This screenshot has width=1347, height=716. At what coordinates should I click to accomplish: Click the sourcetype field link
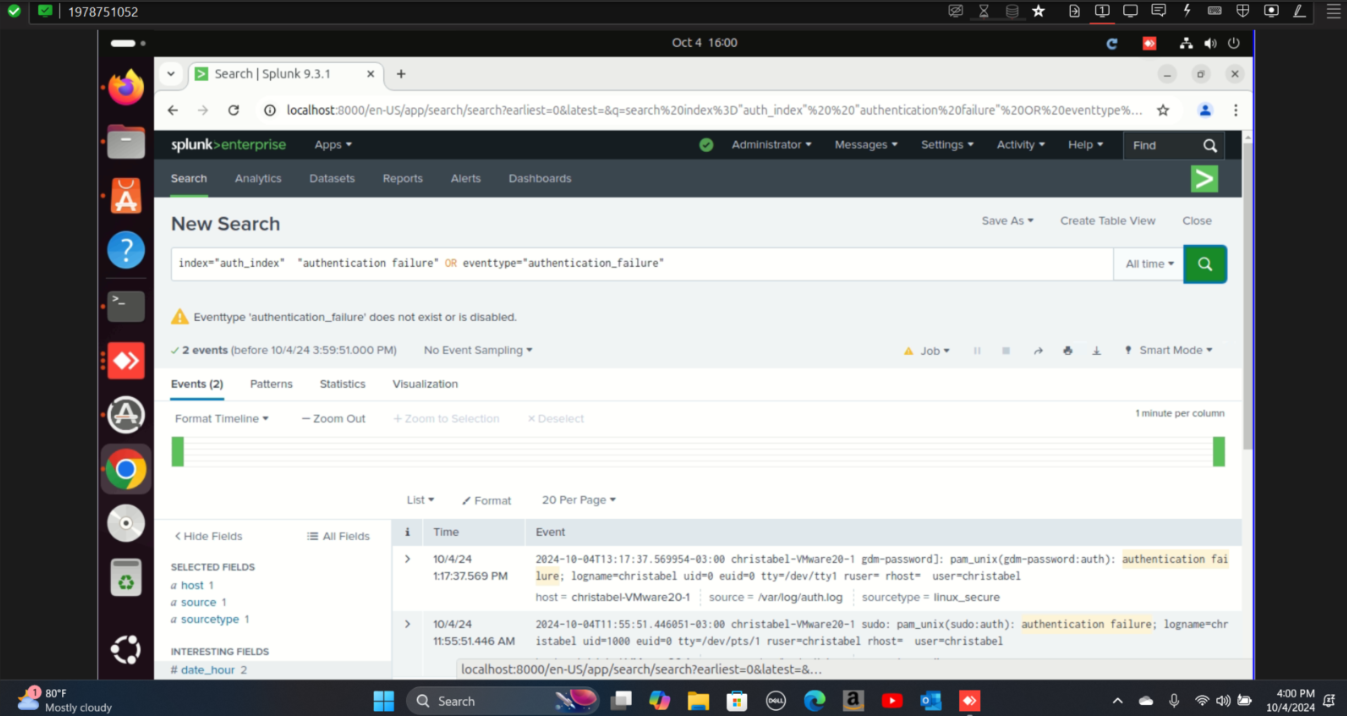(x=210, y=620)
